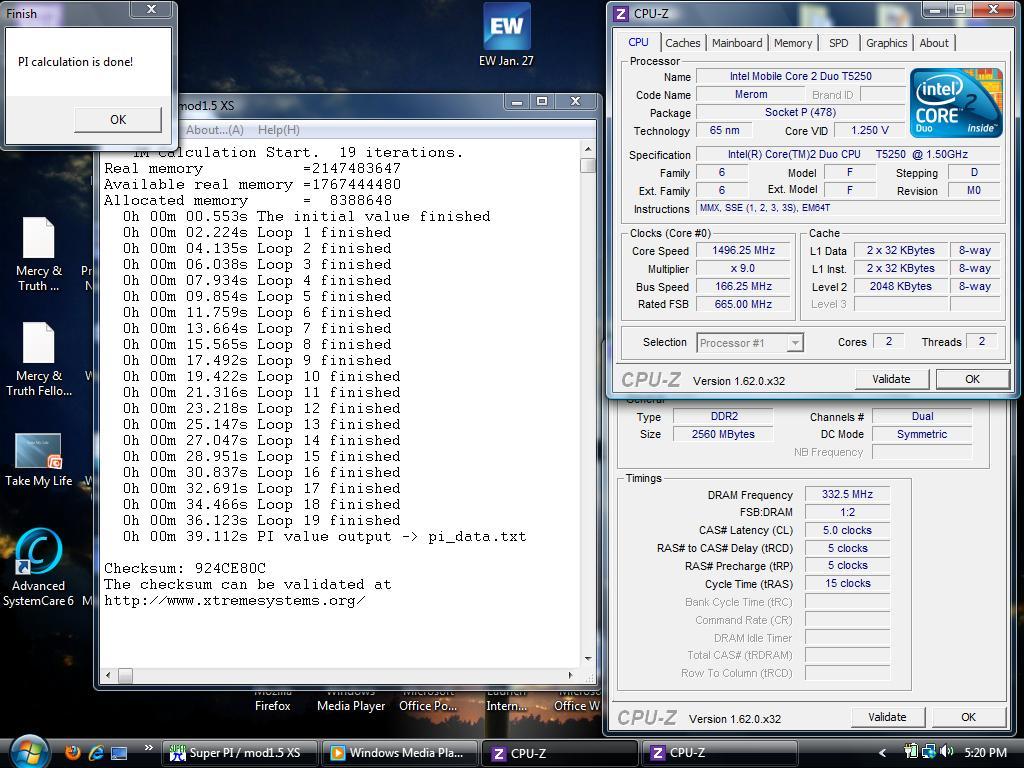
Task: Click the Checksum 924CE80C line
Action: [185, 568]
